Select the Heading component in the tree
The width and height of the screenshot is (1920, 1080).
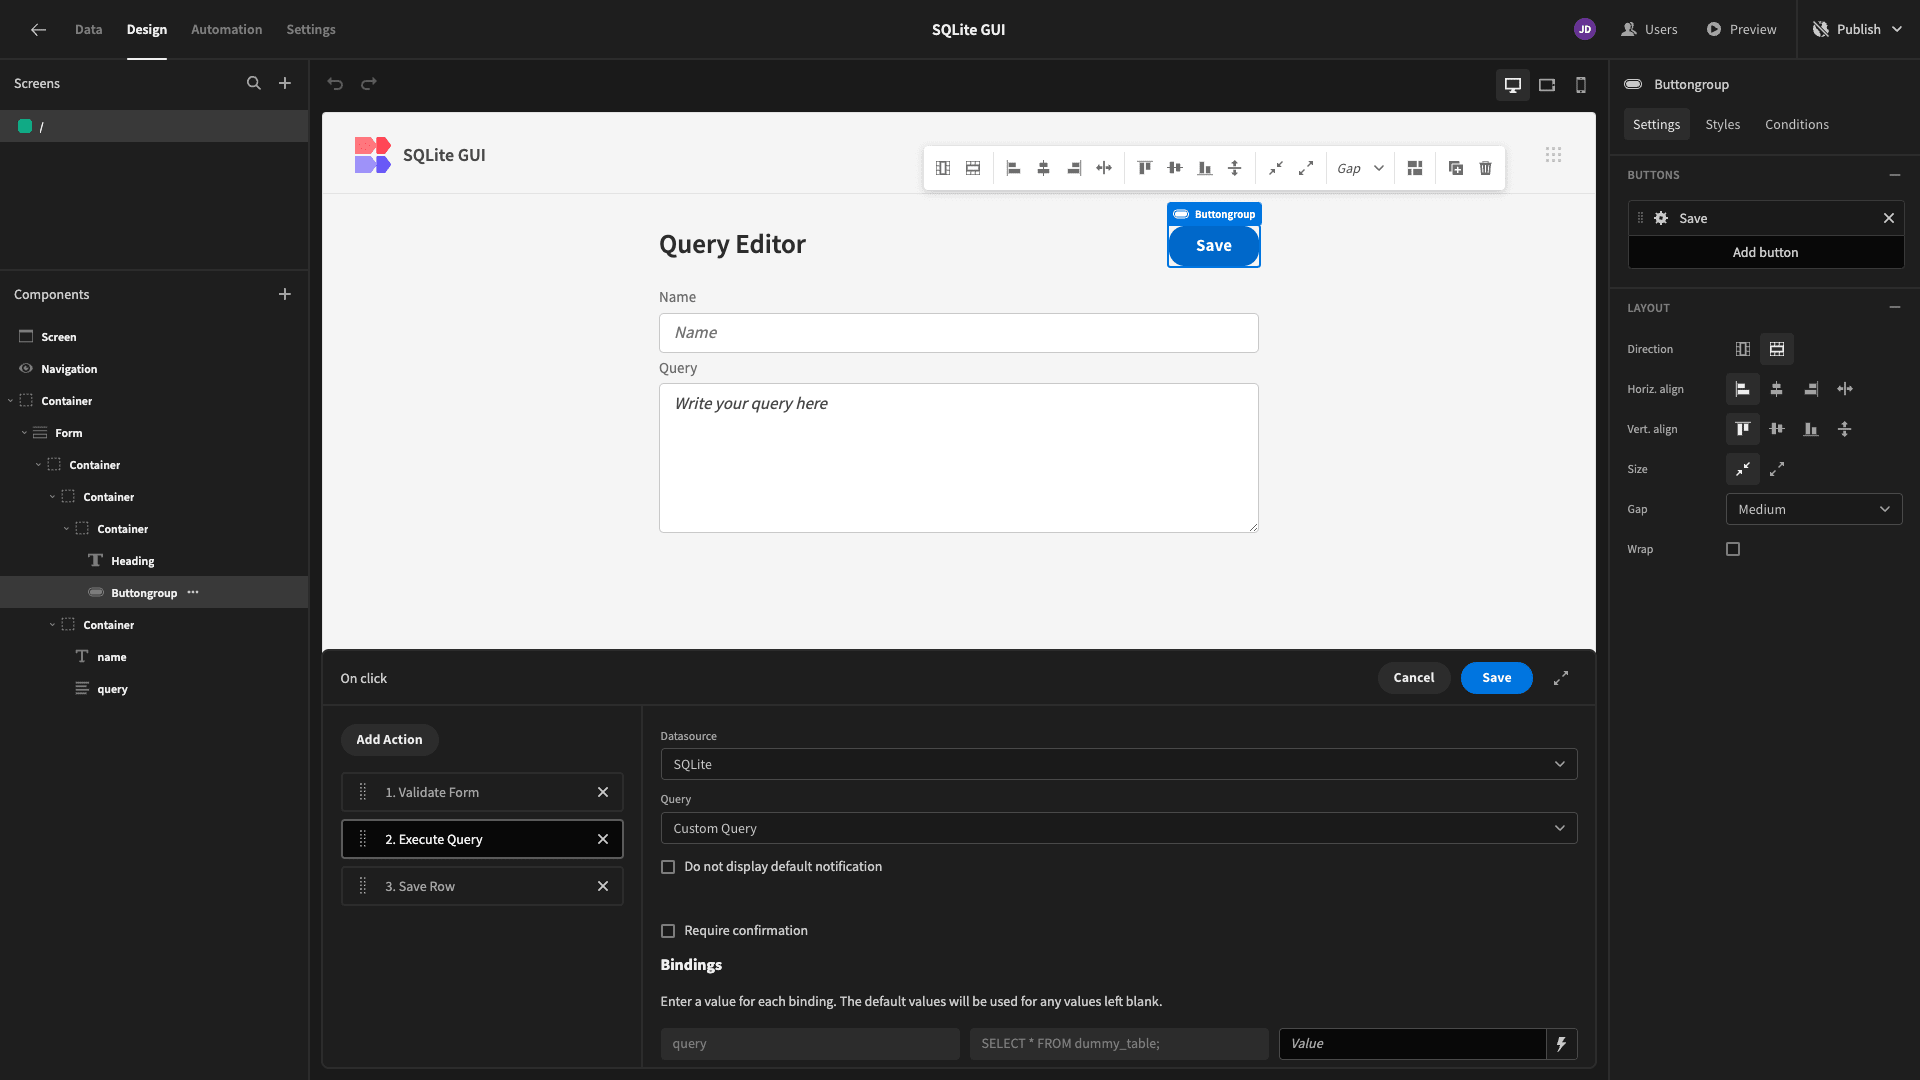(133, 561)
